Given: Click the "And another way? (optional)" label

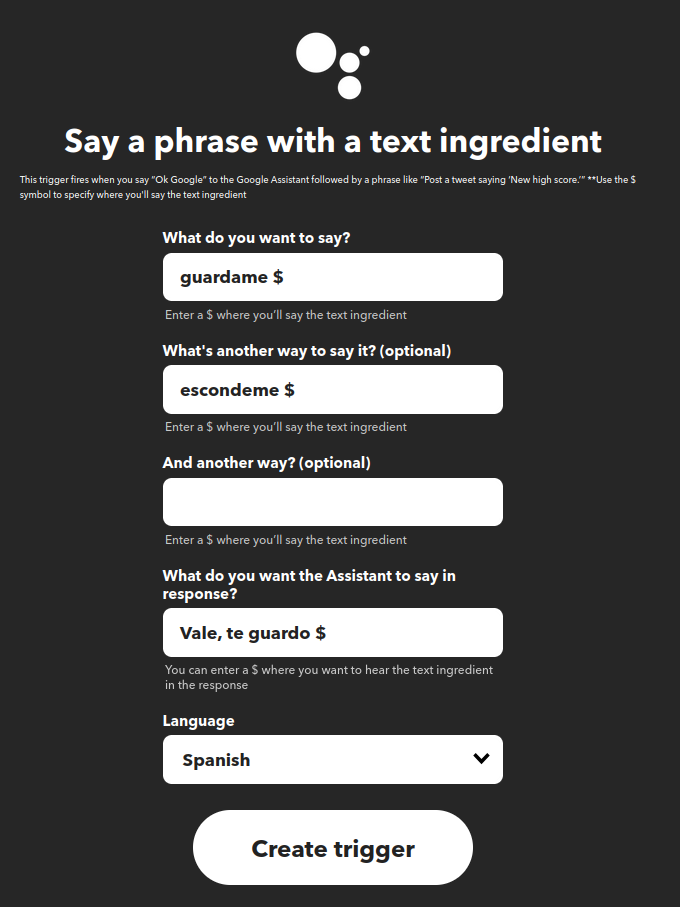Looking at the screenshot, I should click(266, 463).
